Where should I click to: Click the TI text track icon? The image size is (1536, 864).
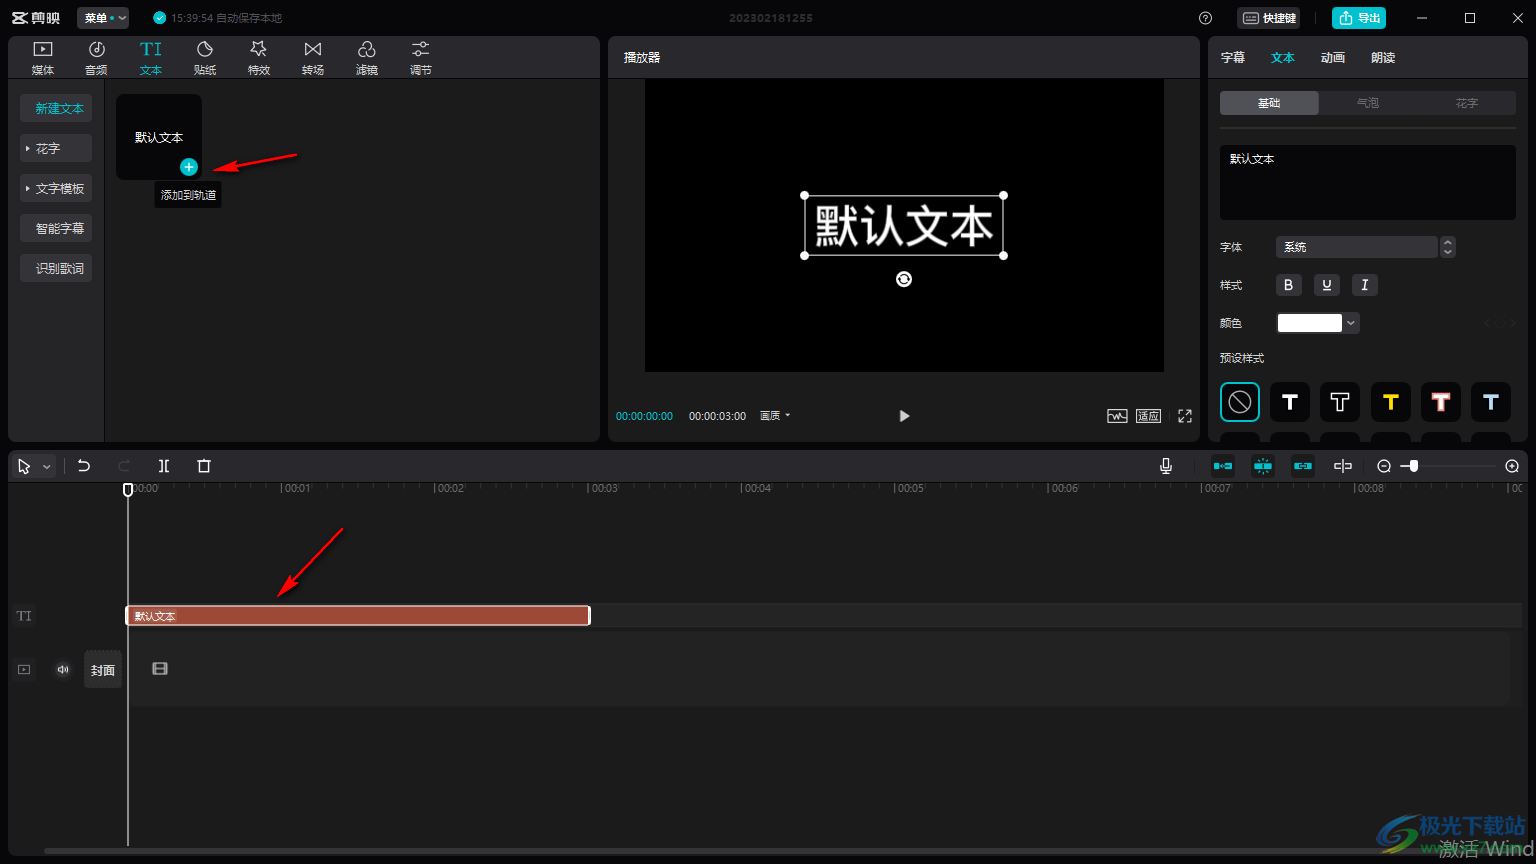pos(24,616)
